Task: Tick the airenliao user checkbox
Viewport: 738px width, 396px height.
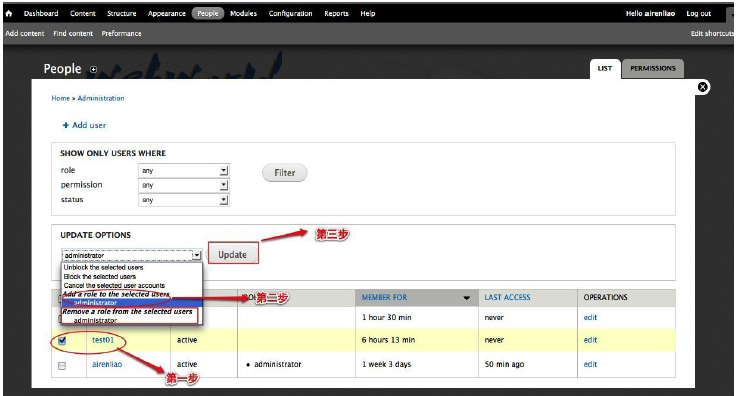Action: tap(62, 365)
